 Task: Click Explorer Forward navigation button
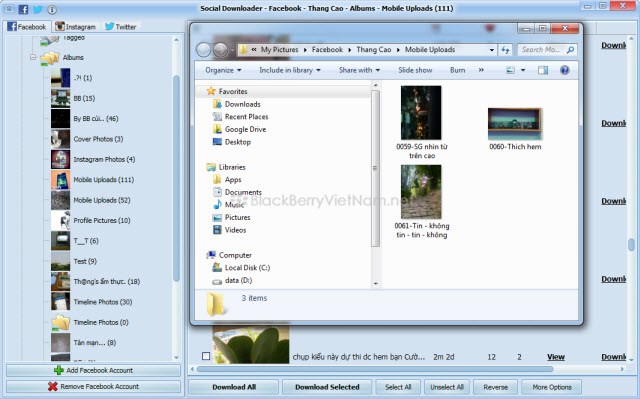pyautogui.click(x=221, y=50)
